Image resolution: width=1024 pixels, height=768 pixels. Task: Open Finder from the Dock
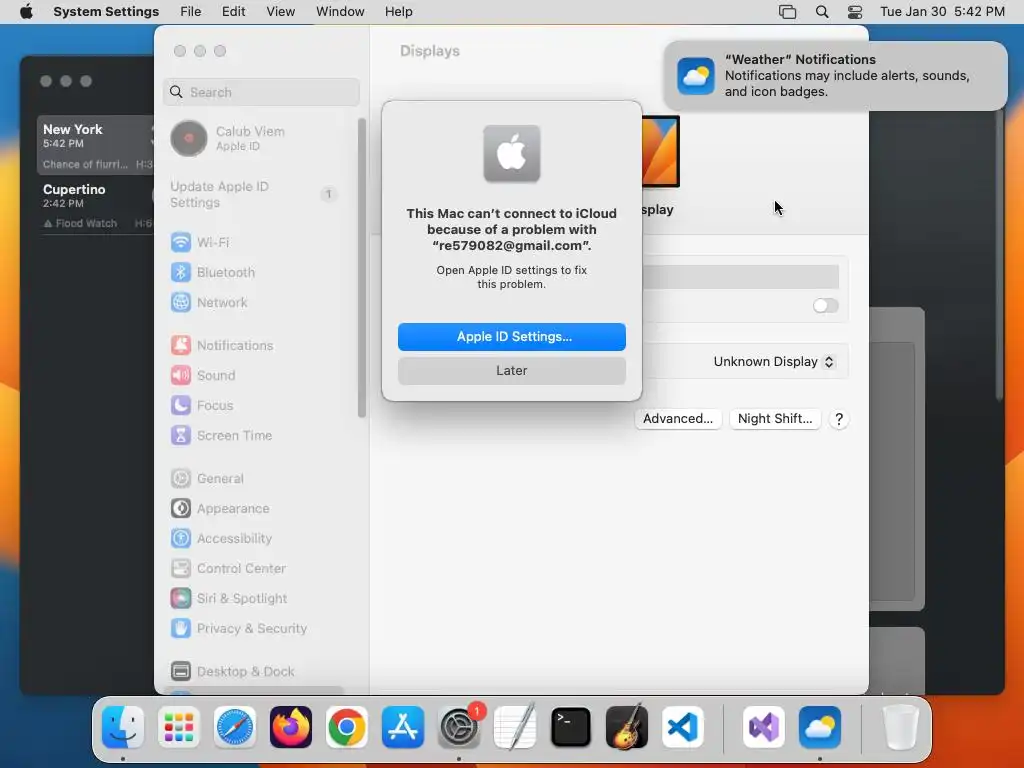(x=123, y=727)
